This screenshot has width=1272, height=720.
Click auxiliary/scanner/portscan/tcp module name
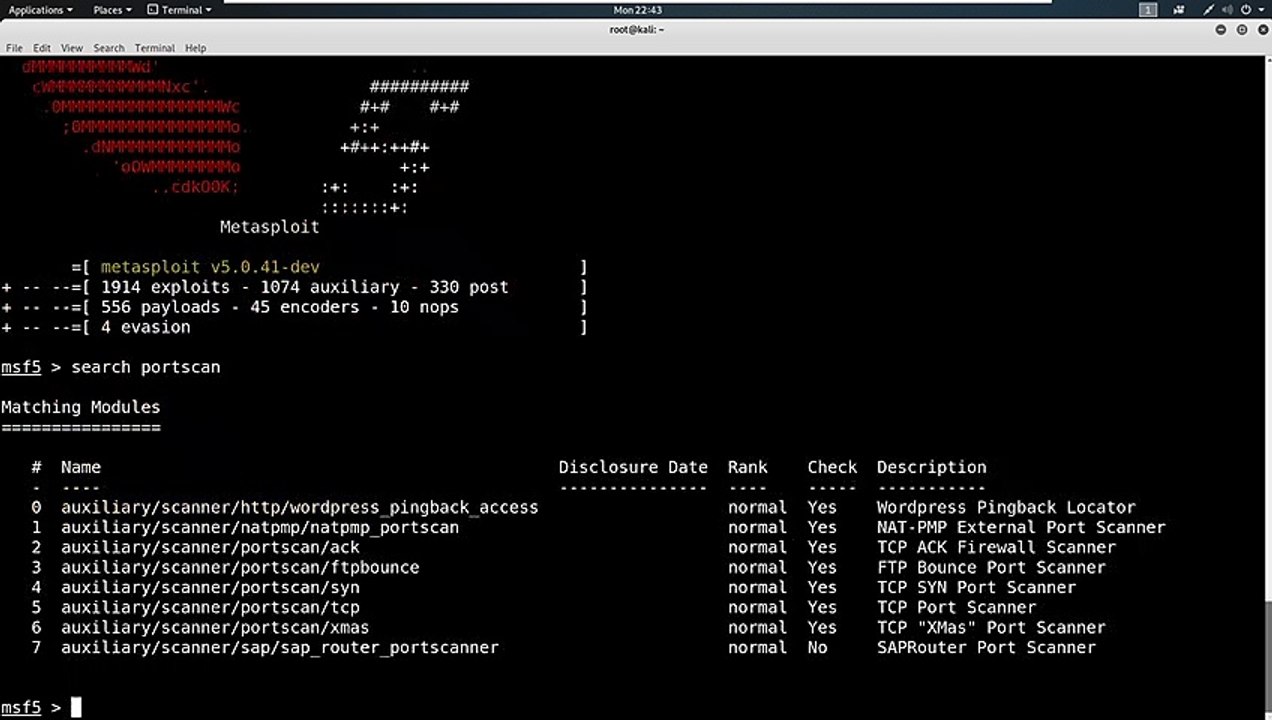pos(210,607)
